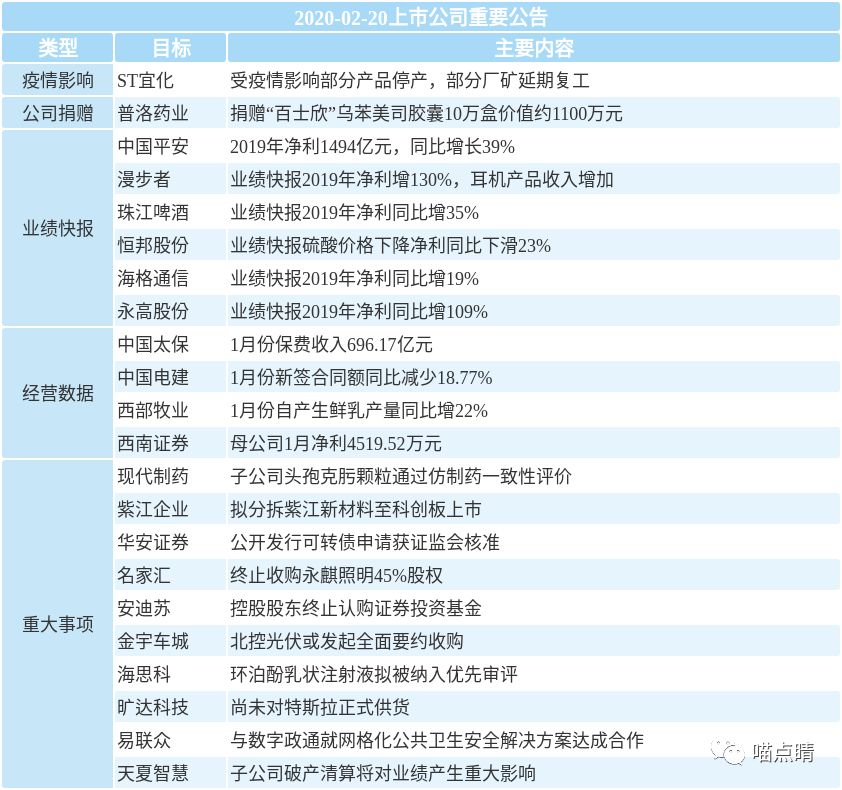Click text 硫酸价格下降净利同比下滑23%
The height and width of the screenshot is (790, 842).
click(426, 245)
